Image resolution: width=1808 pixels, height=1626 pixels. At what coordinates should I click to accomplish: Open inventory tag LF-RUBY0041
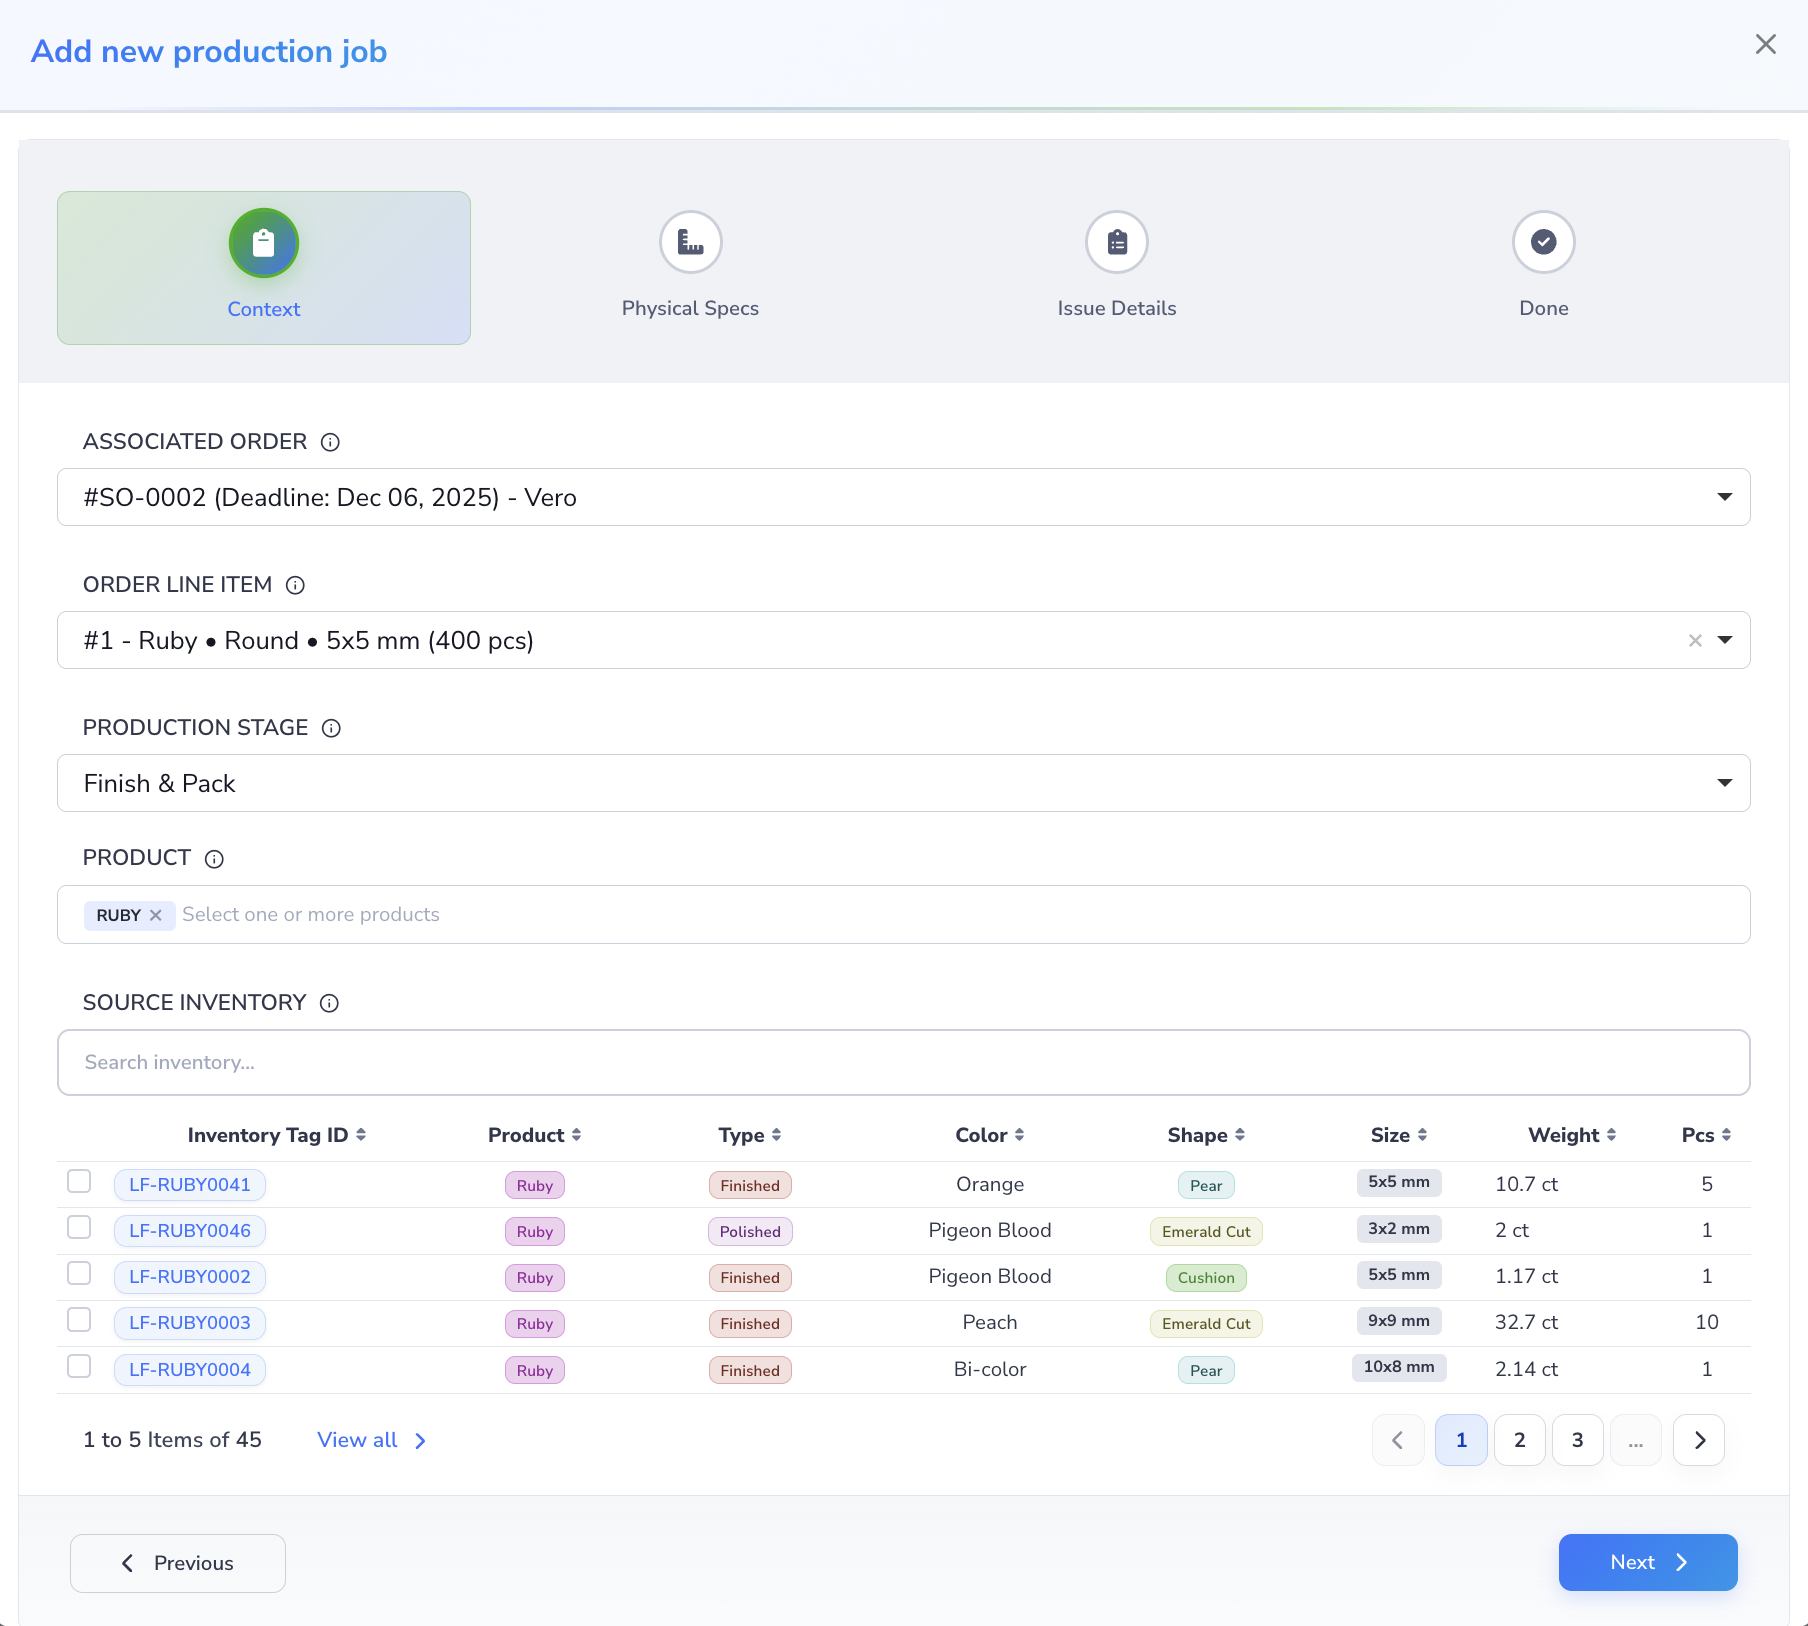coord(190,1185)
